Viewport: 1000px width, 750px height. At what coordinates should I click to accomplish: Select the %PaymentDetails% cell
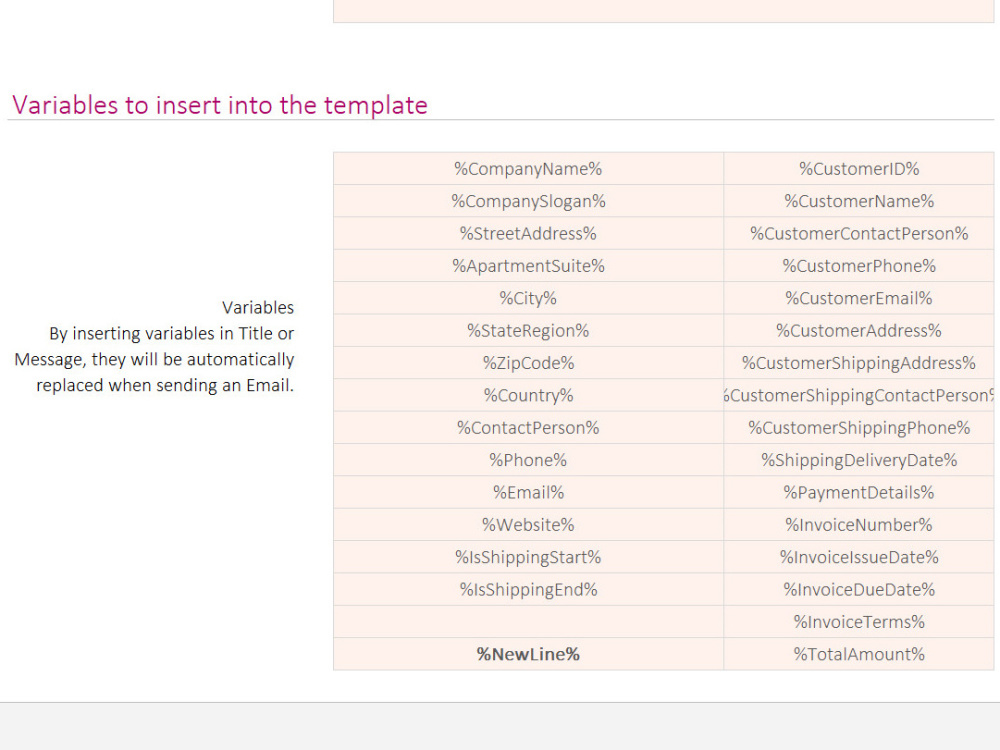point(859,492)
